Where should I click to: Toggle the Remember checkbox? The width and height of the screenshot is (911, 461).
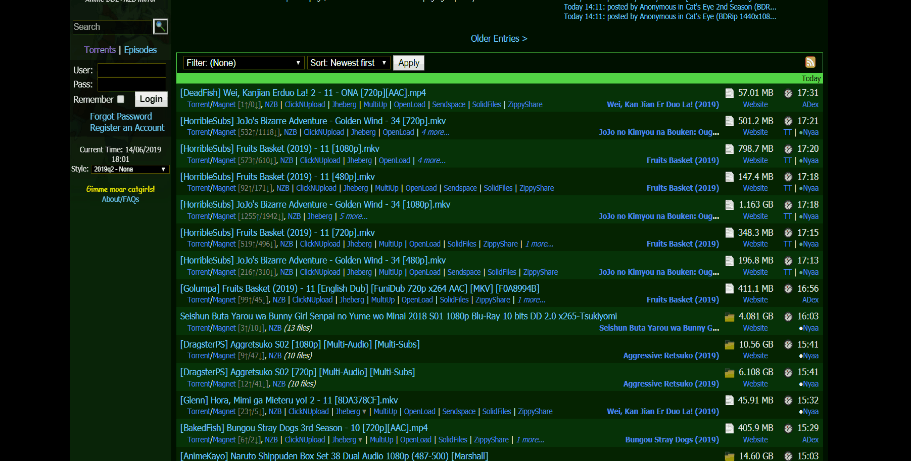point(121,99)
